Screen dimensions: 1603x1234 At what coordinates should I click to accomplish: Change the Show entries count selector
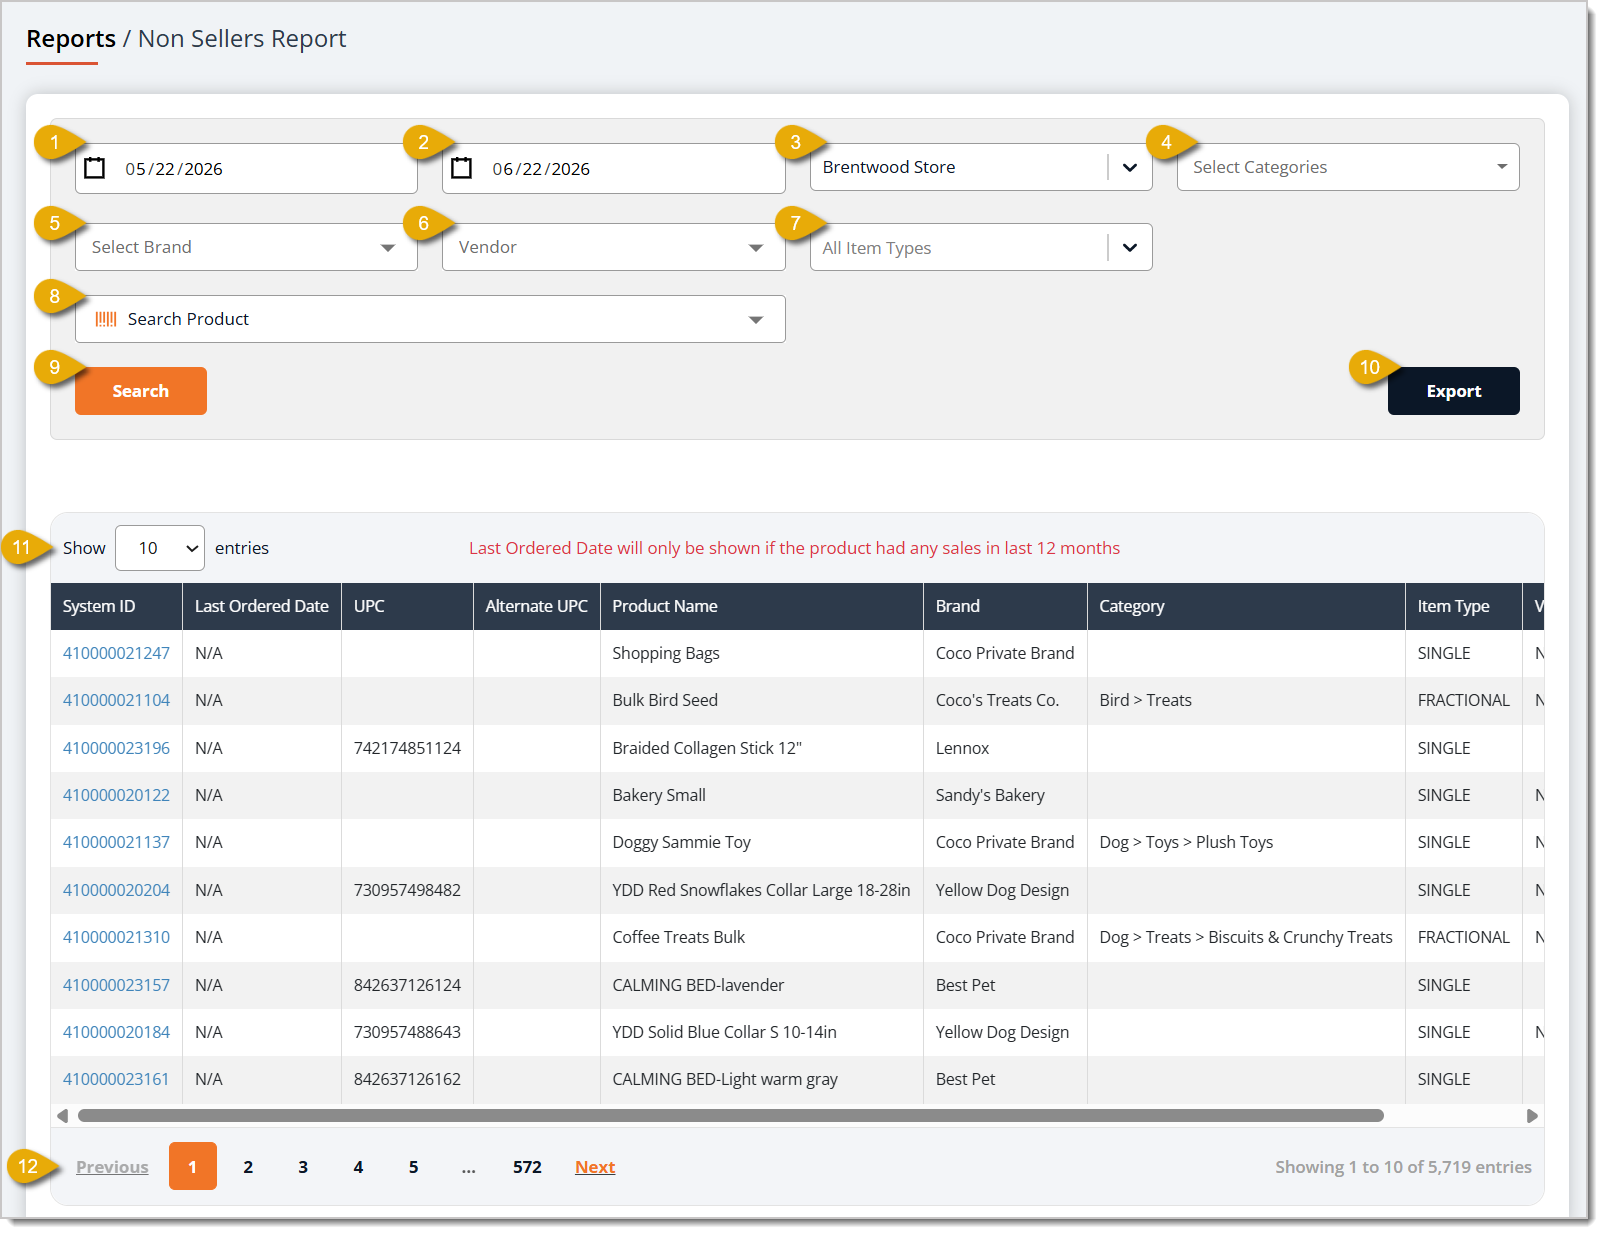[x=160, y=548]
